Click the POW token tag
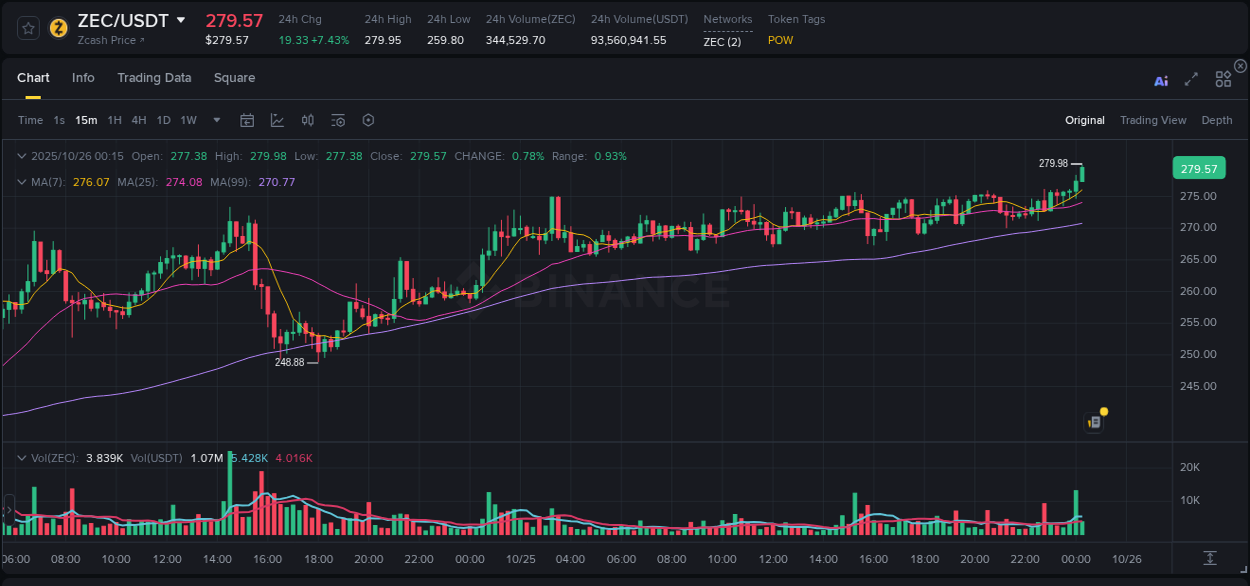1250x586 pixels. [780, 41]
